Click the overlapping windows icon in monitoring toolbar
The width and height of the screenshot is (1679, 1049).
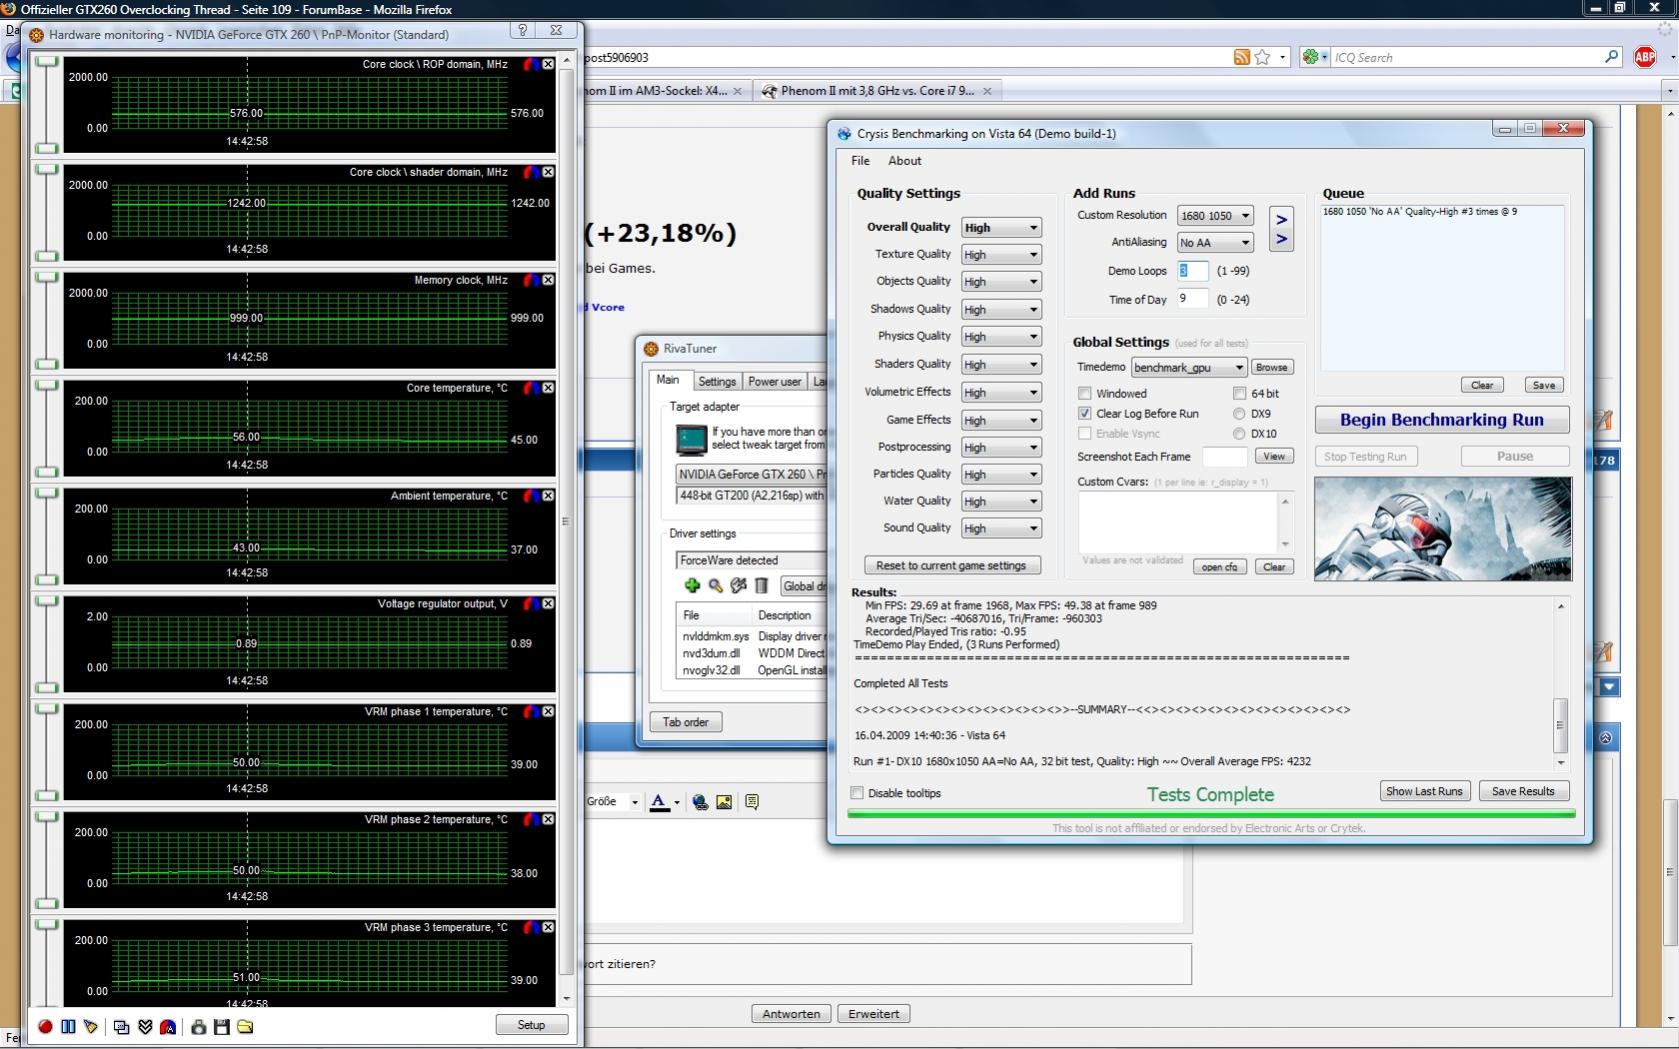point(122,1027)
